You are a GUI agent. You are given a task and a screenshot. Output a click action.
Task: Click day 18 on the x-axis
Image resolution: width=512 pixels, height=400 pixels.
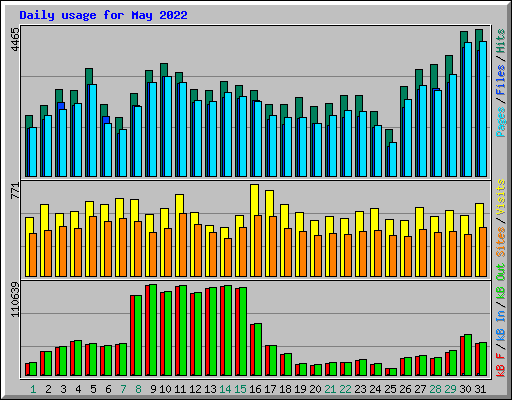tap(285, 389)
